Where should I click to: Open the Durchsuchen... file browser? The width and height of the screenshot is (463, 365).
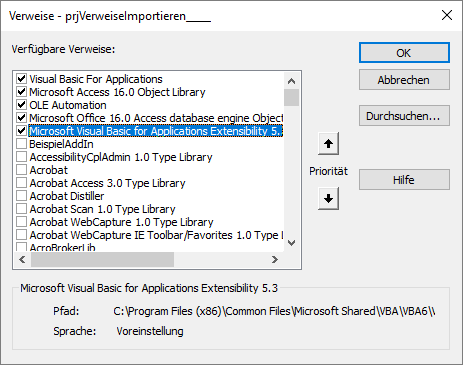coord(404,116)
